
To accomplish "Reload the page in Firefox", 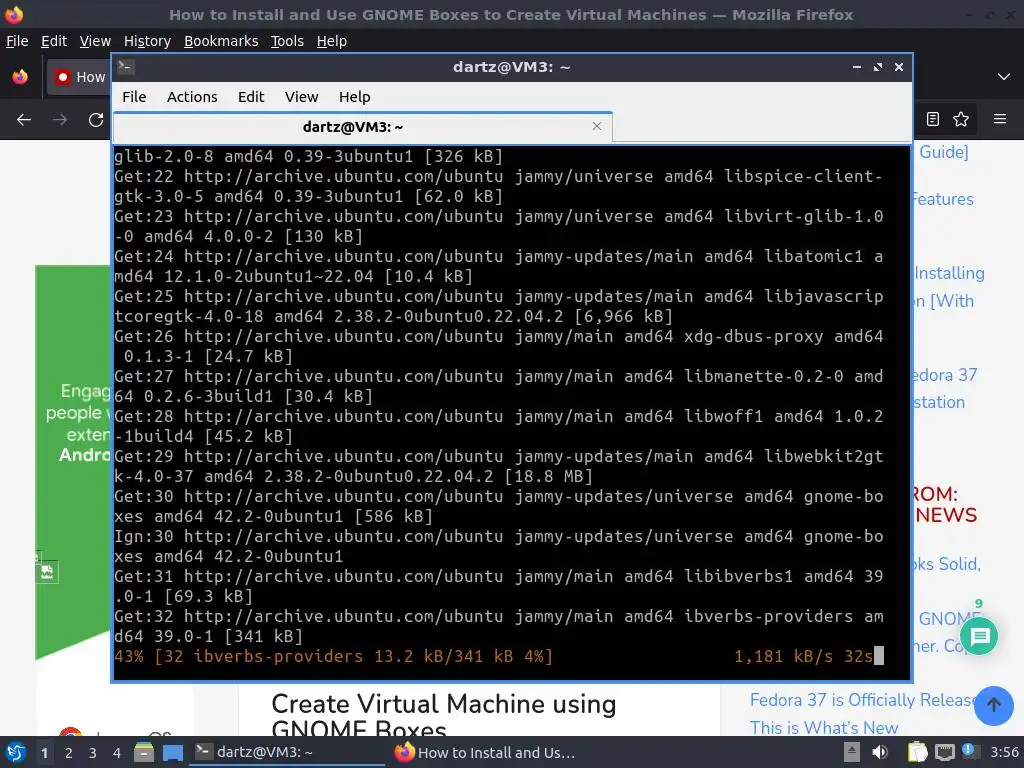I will point(96,120).
